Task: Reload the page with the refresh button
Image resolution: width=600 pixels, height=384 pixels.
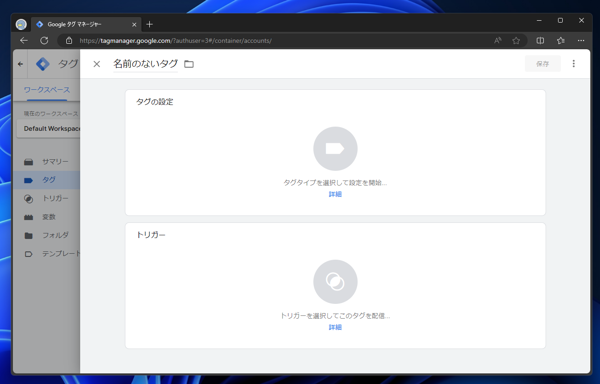Action: 44,40
